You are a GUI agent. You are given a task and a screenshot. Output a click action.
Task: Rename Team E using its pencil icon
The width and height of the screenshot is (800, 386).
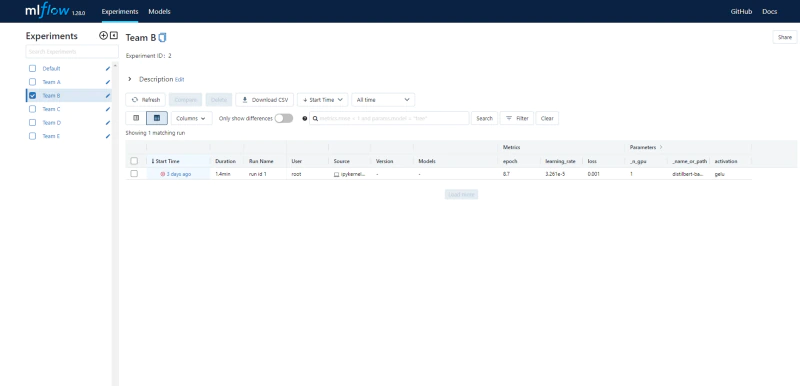tap(108, 136)
